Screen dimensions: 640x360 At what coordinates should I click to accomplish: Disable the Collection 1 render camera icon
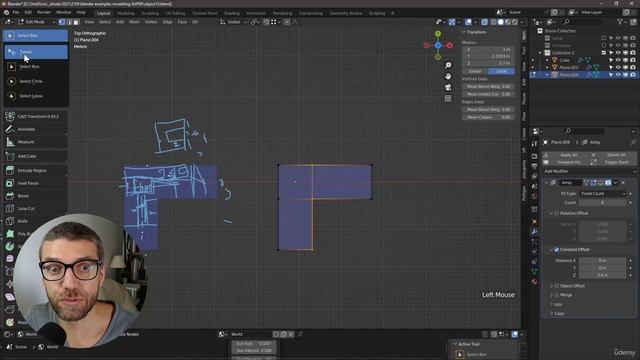[x=633, y=53]
